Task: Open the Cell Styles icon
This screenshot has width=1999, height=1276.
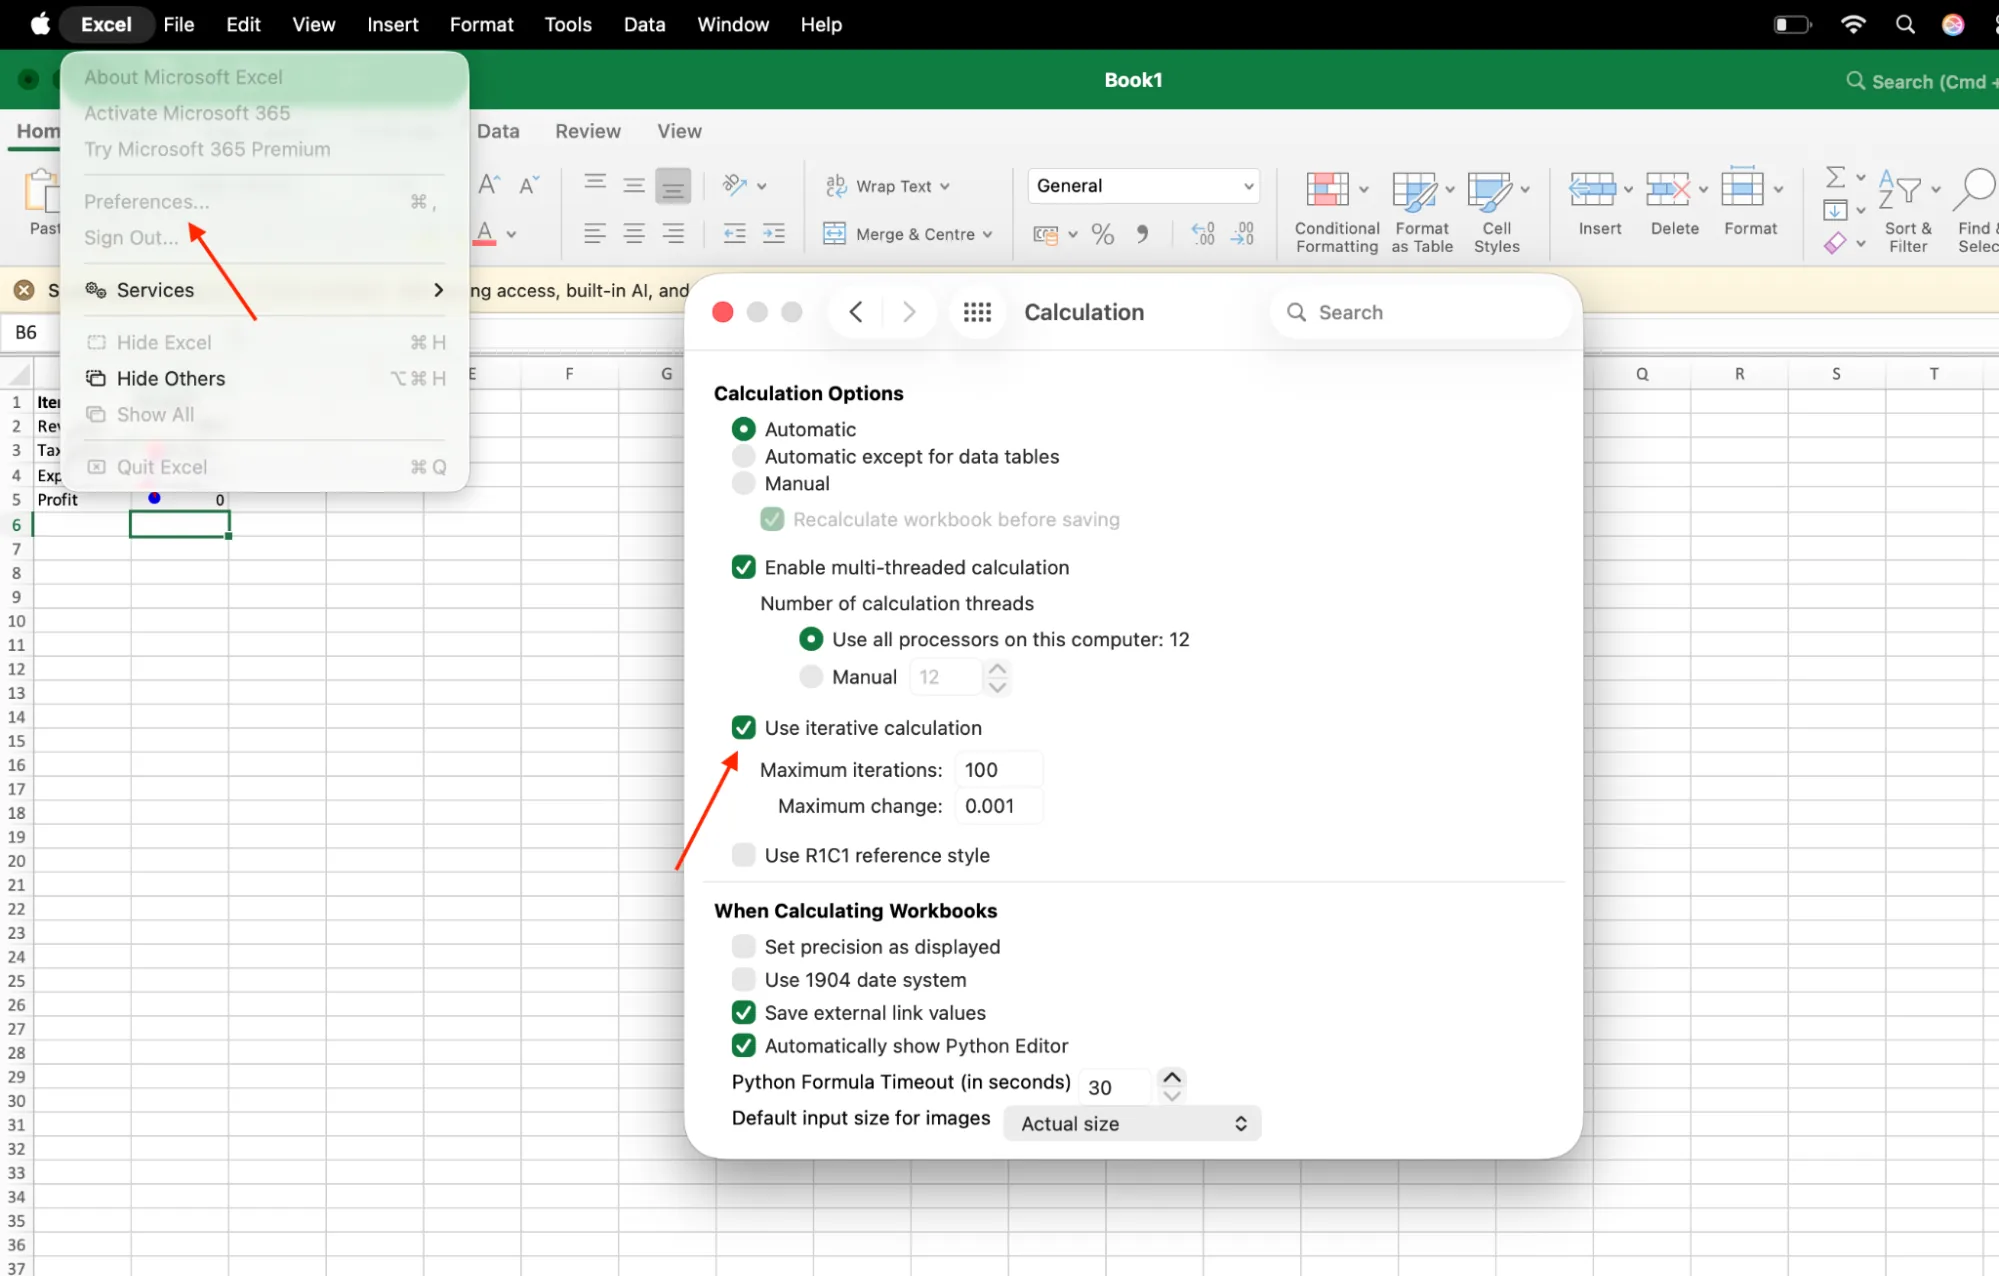Action: coord(1490,190)
